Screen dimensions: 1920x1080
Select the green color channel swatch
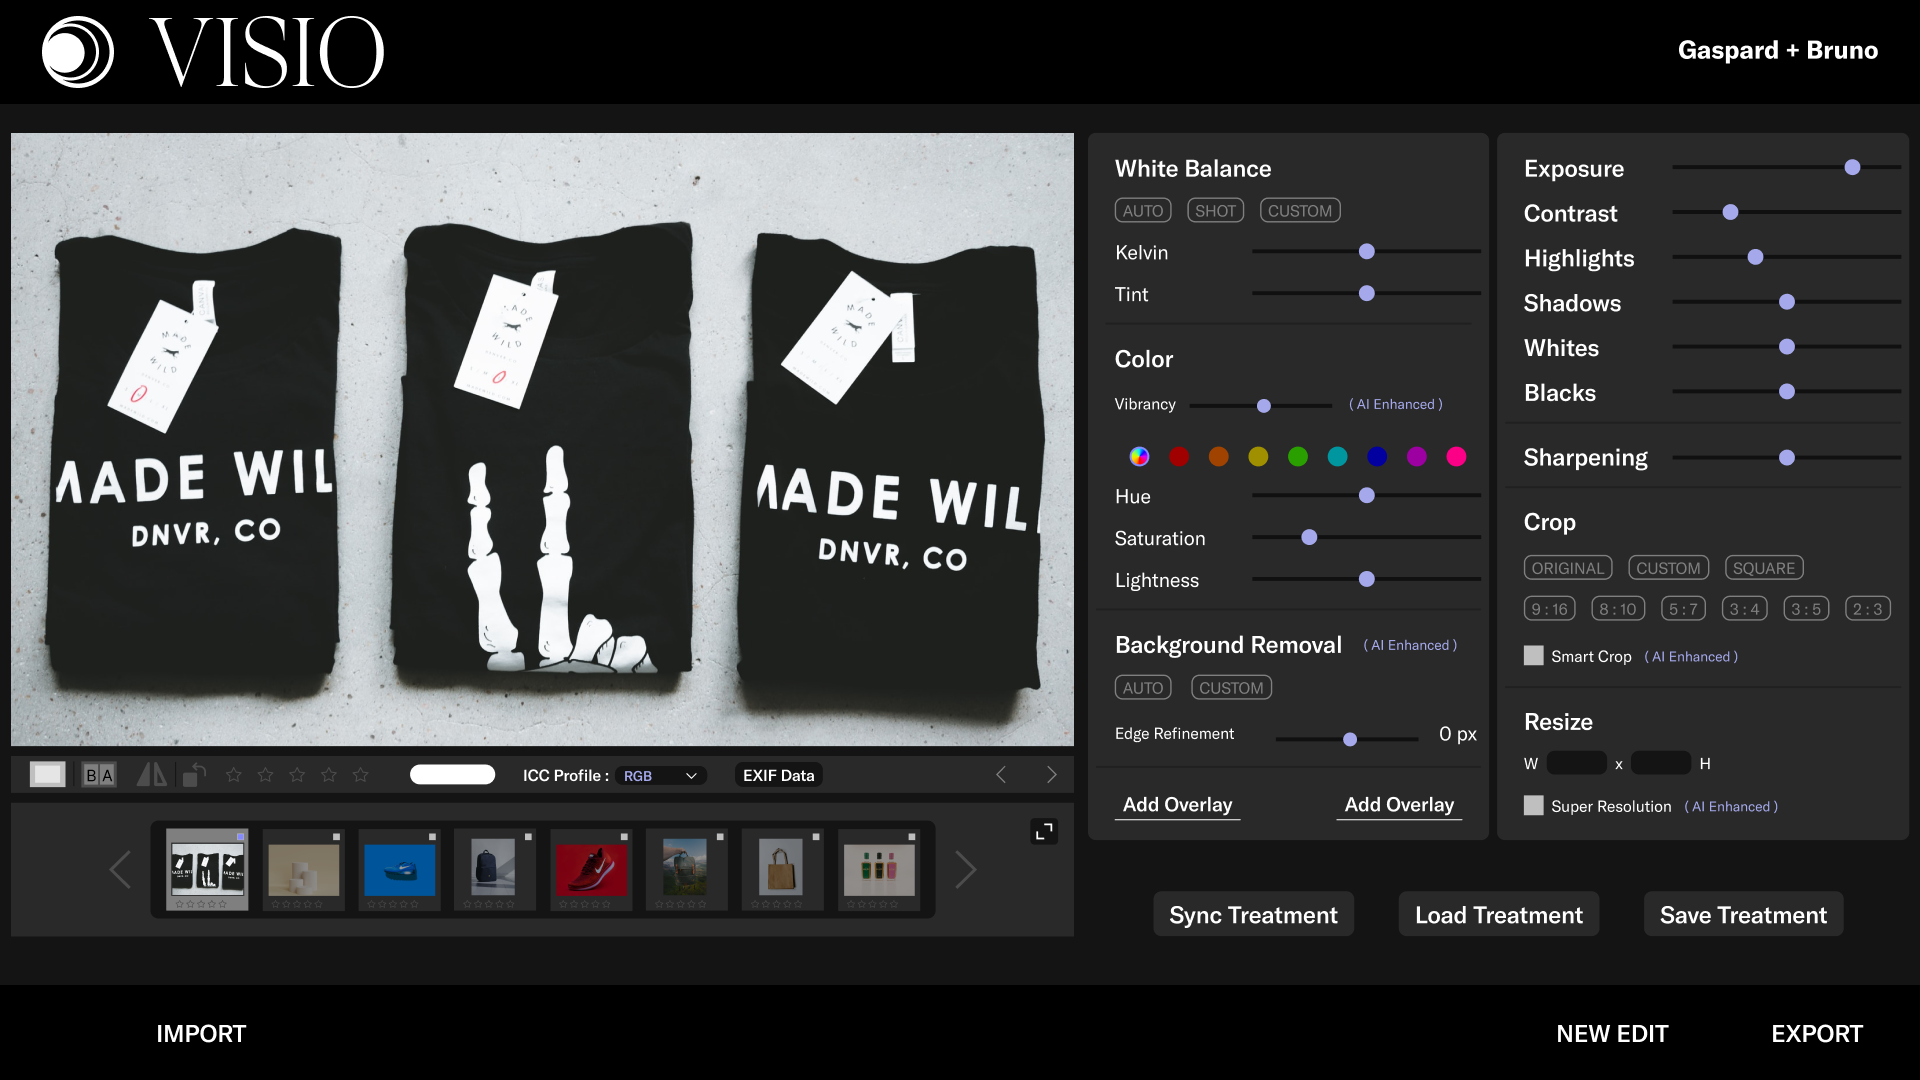(x=1298, y=457)
